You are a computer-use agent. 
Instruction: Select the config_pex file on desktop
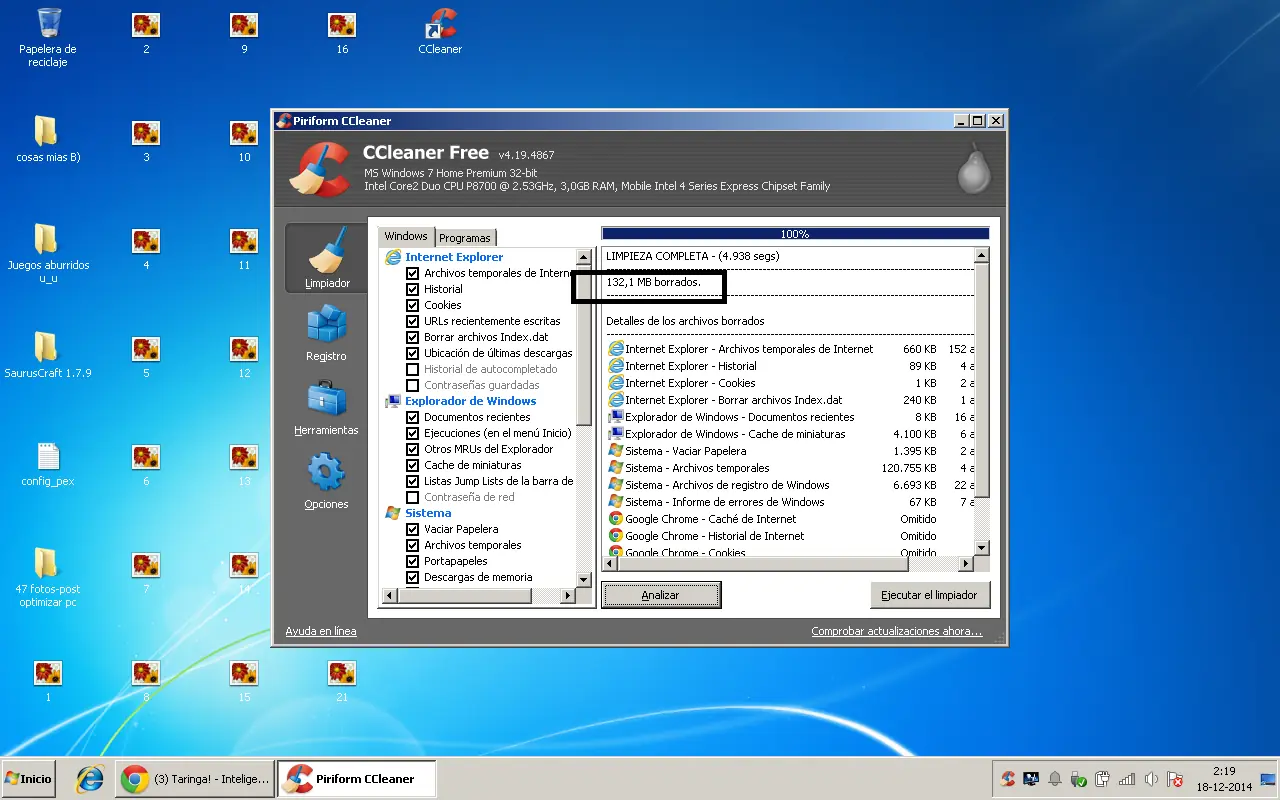(x=48, y=463)
